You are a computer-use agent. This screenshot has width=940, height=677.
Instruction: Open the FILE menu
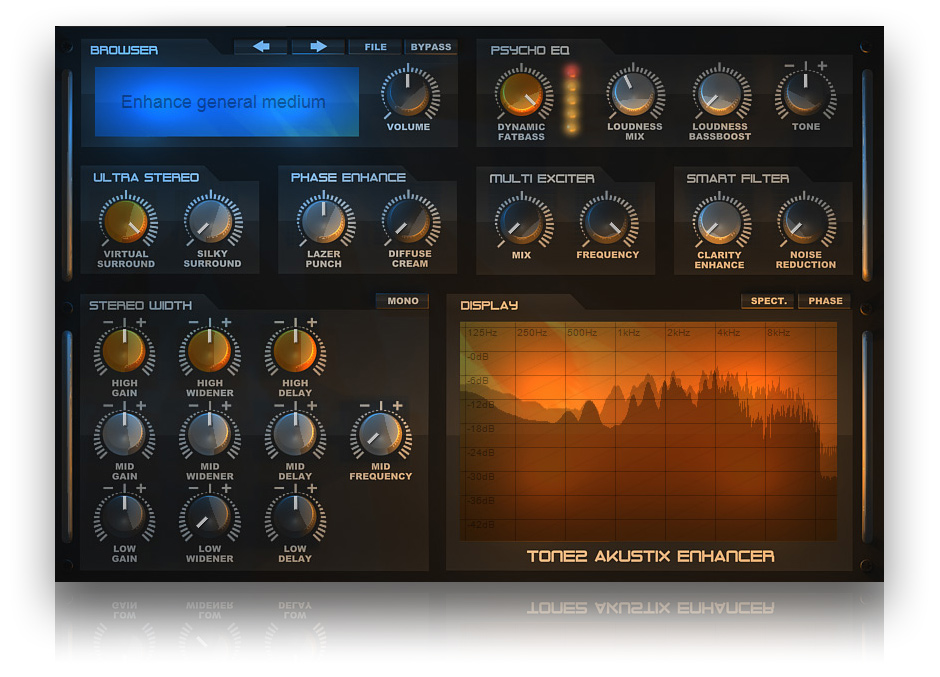point(375,47)
